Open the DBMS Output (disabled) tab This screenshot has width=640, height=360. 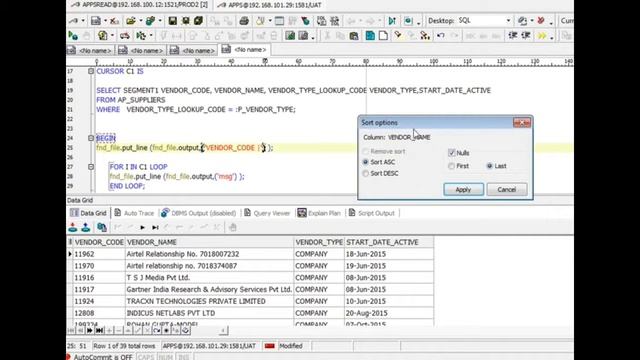pos(199,213)
